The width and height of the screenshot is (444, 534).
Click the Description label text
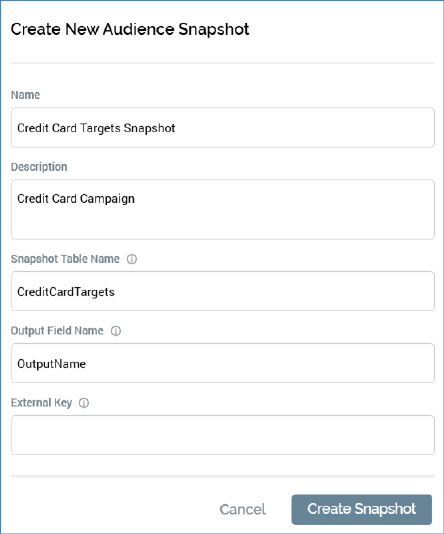pos(39,167)
